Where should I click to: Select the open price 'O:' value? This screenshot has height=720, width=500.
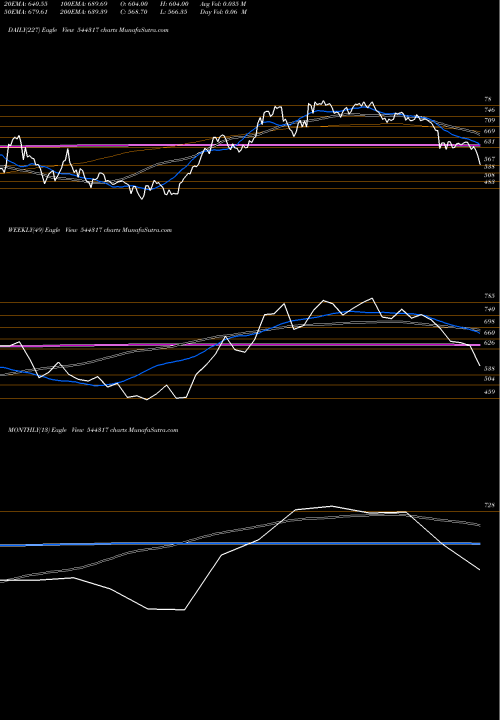coord(134,4)
